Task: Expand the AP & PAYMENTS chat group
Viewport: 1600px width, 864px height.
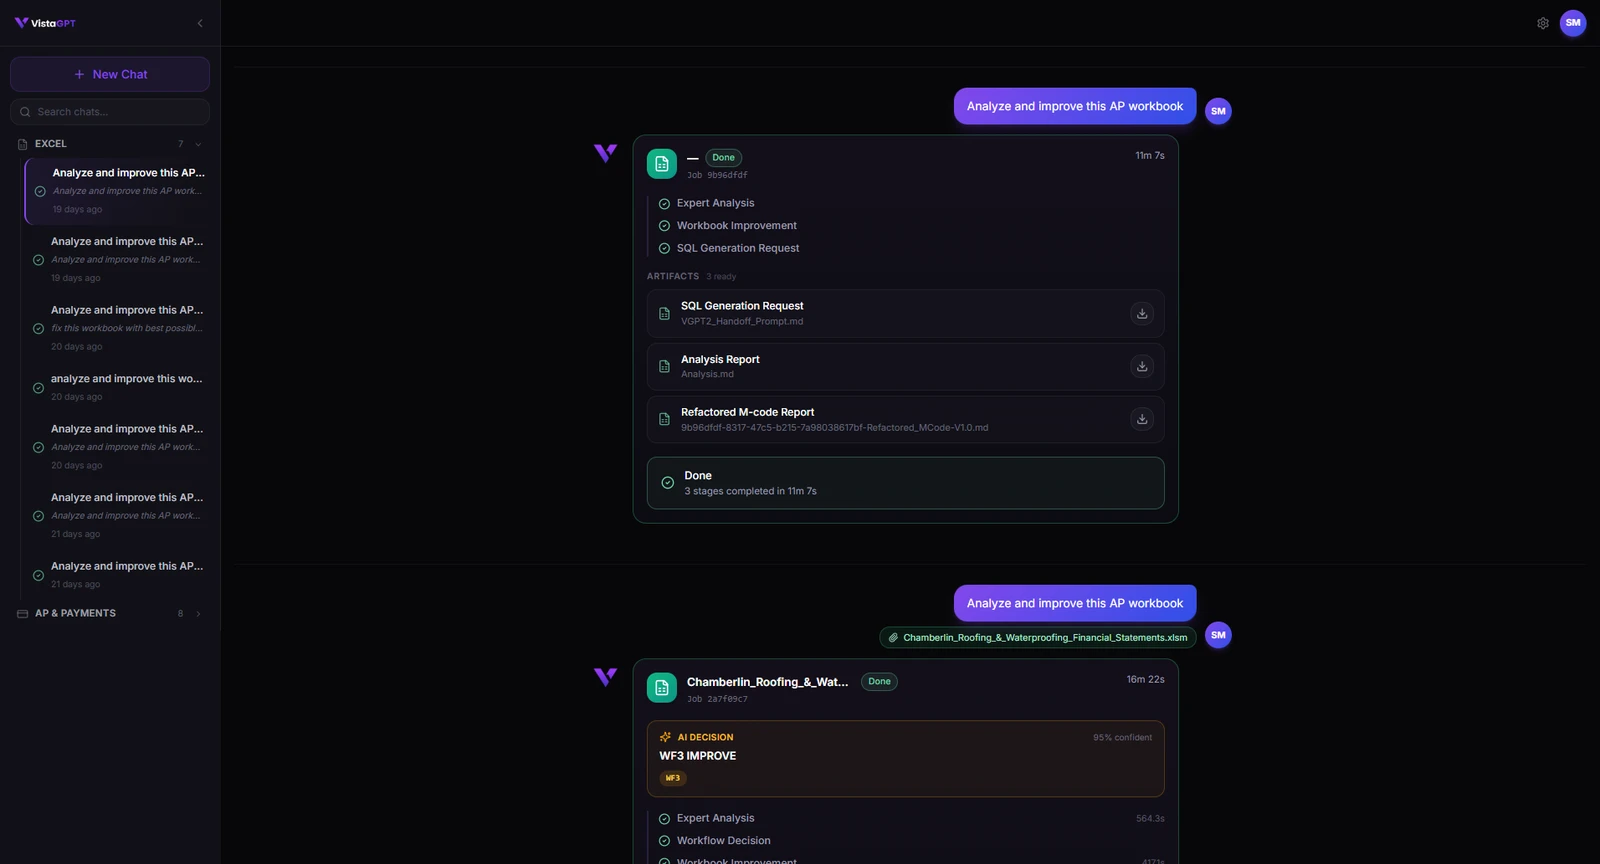Action: tap(198, 614)
